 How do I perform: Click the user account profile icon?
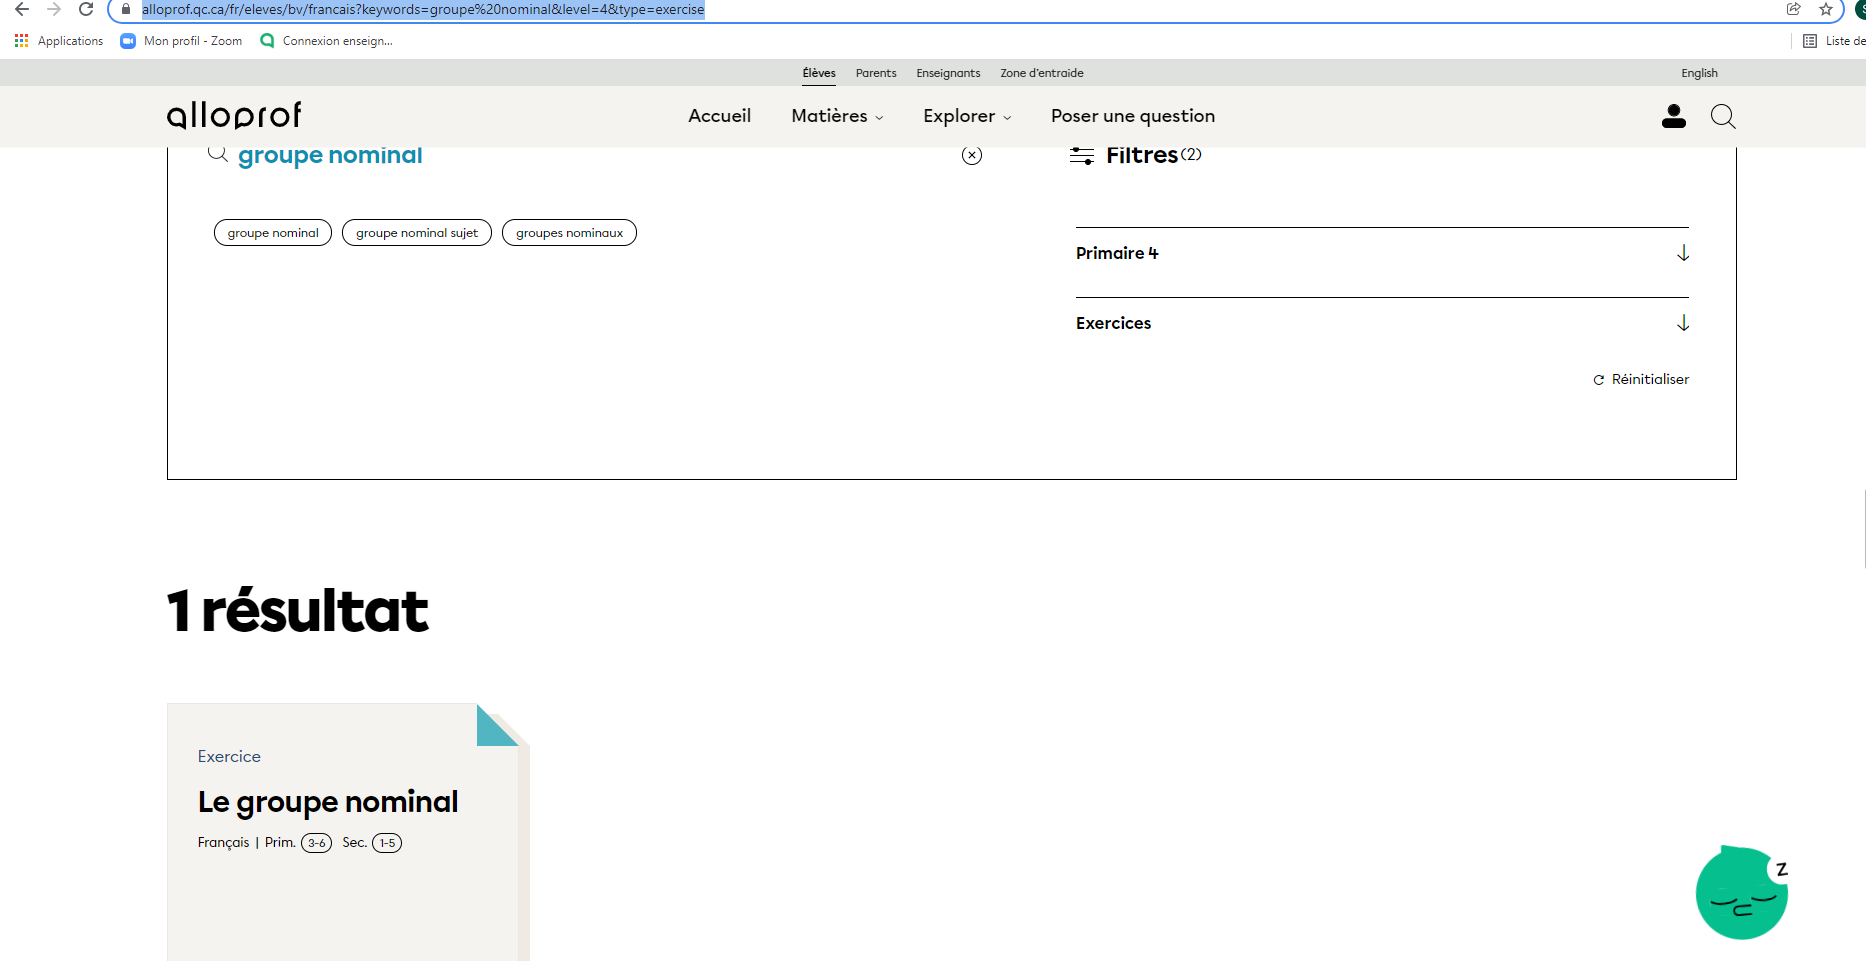click(x=1673, y=117)
